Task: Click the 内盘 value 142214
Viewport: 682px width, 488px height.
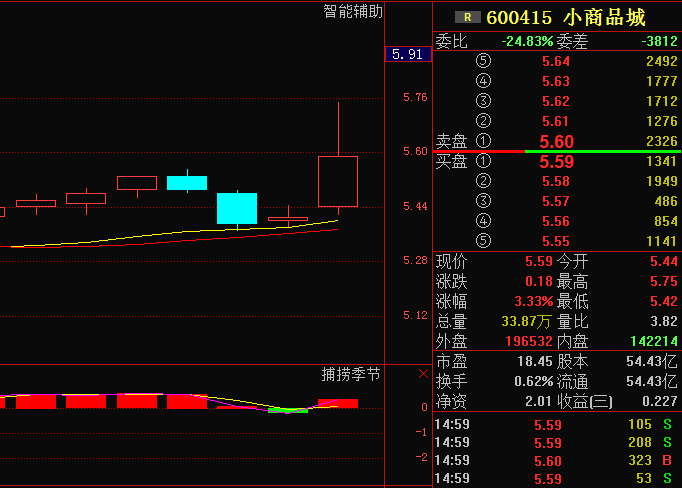Action: (x=654, y=341)
